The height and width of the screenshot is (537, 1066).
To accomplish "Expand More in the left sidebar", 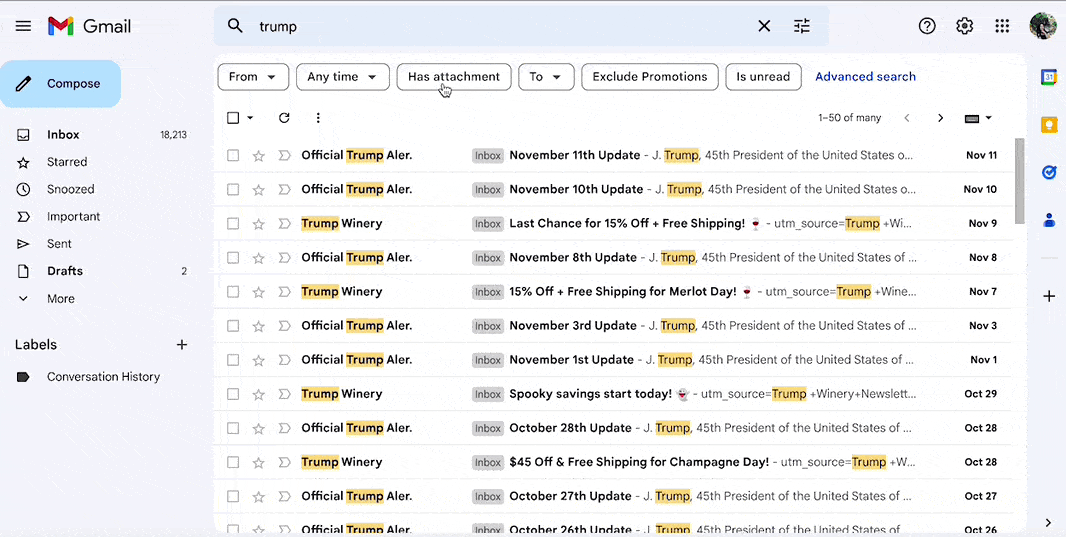I will [x=60, y=299].
